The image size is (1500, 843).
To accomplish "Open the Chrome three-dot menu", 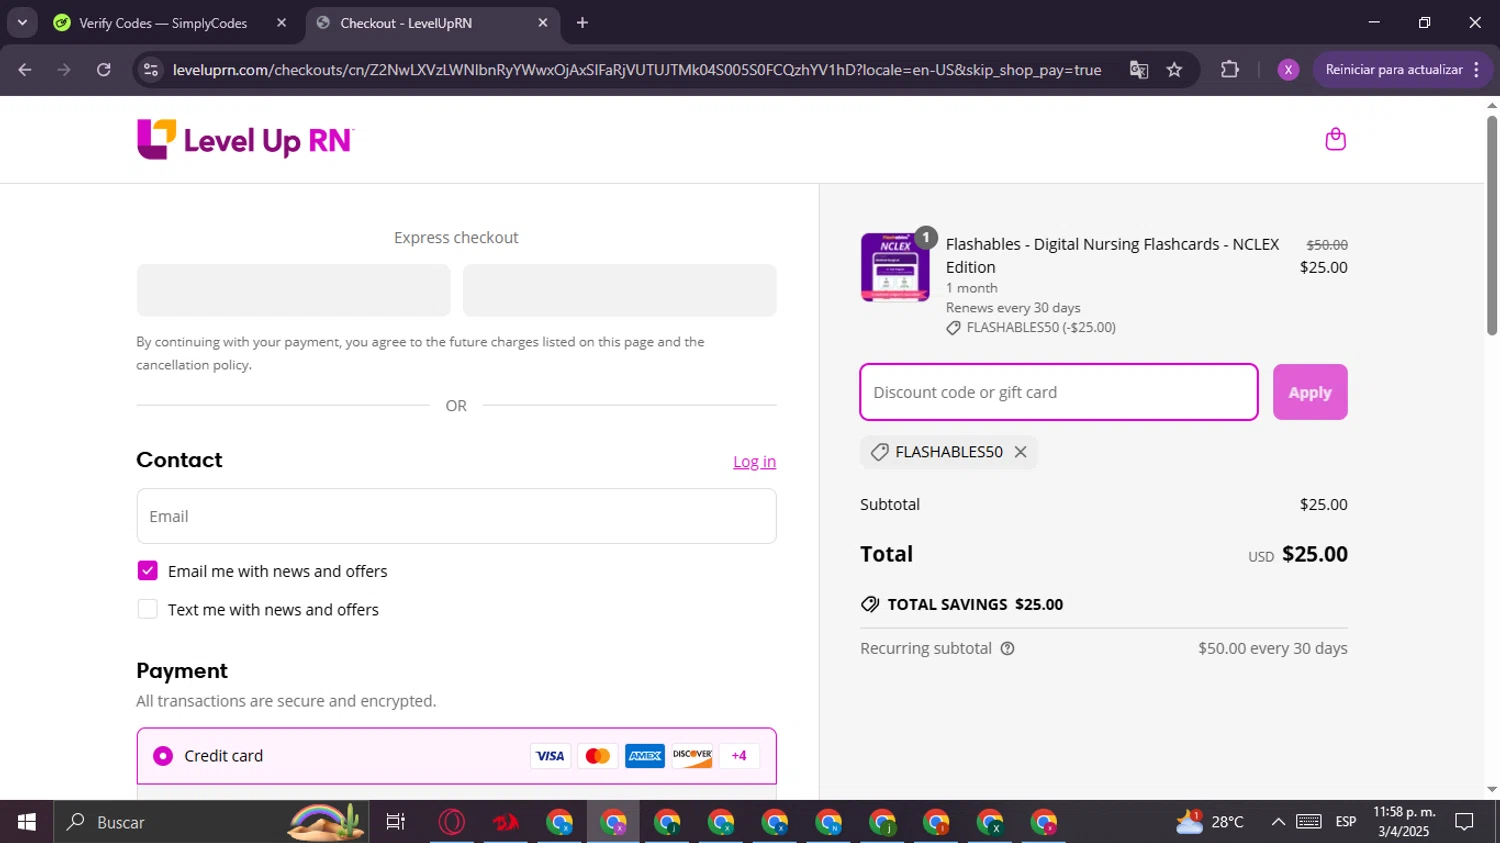I will pyautogui.click(x=1476, y=70).
